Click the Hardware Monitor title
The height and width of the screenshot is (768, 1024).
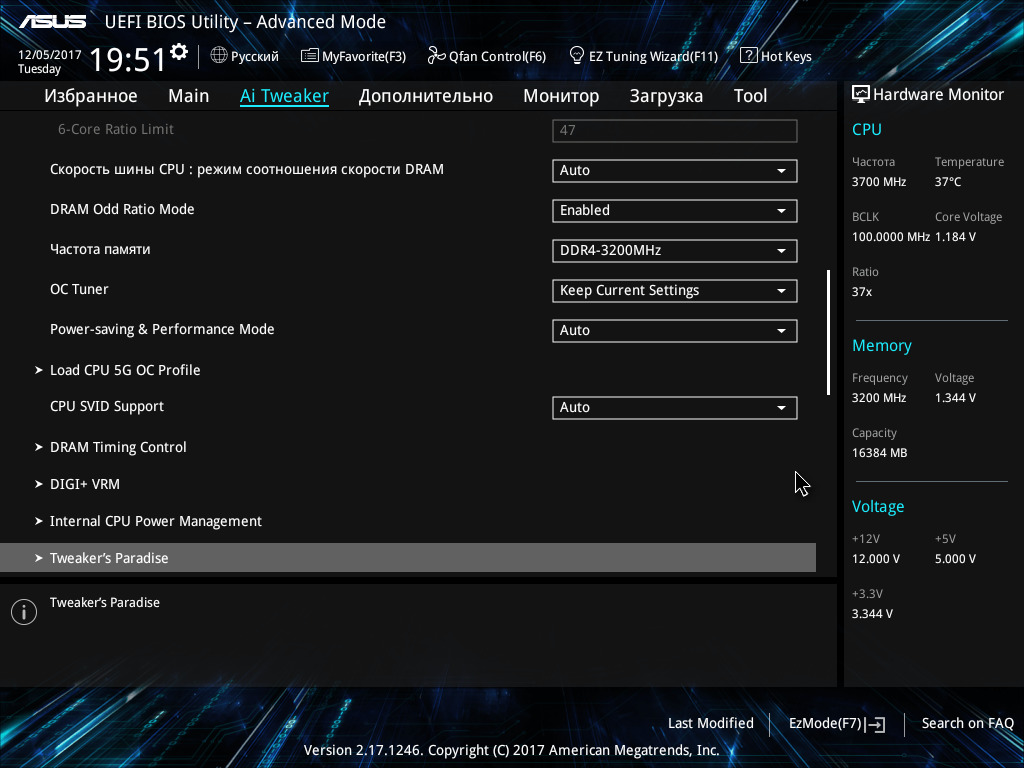(938, 95)
